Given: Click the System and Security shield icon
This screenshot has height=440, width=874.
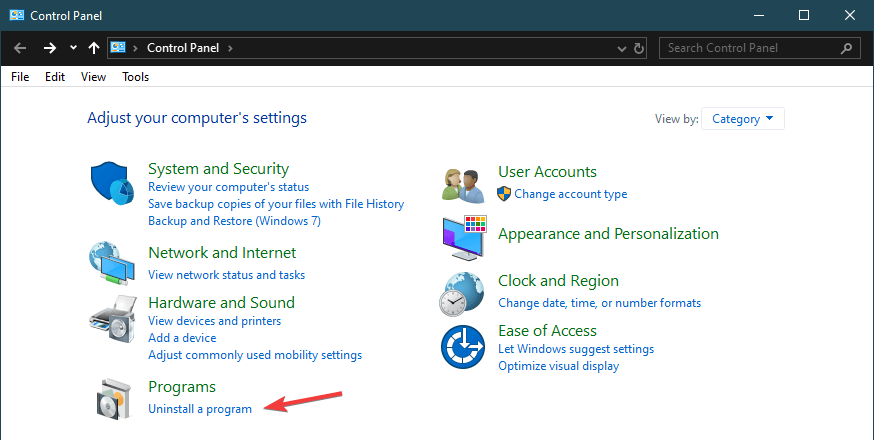Looking at the screenshot, I should coord(112,185).
